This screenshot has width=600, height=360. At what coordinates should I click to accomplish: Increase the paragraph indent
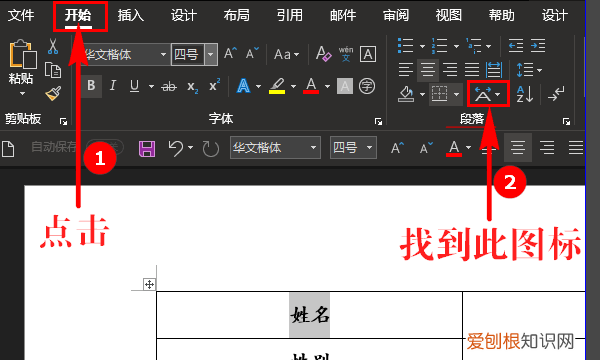pyautogui.click(x=538, y=46)
